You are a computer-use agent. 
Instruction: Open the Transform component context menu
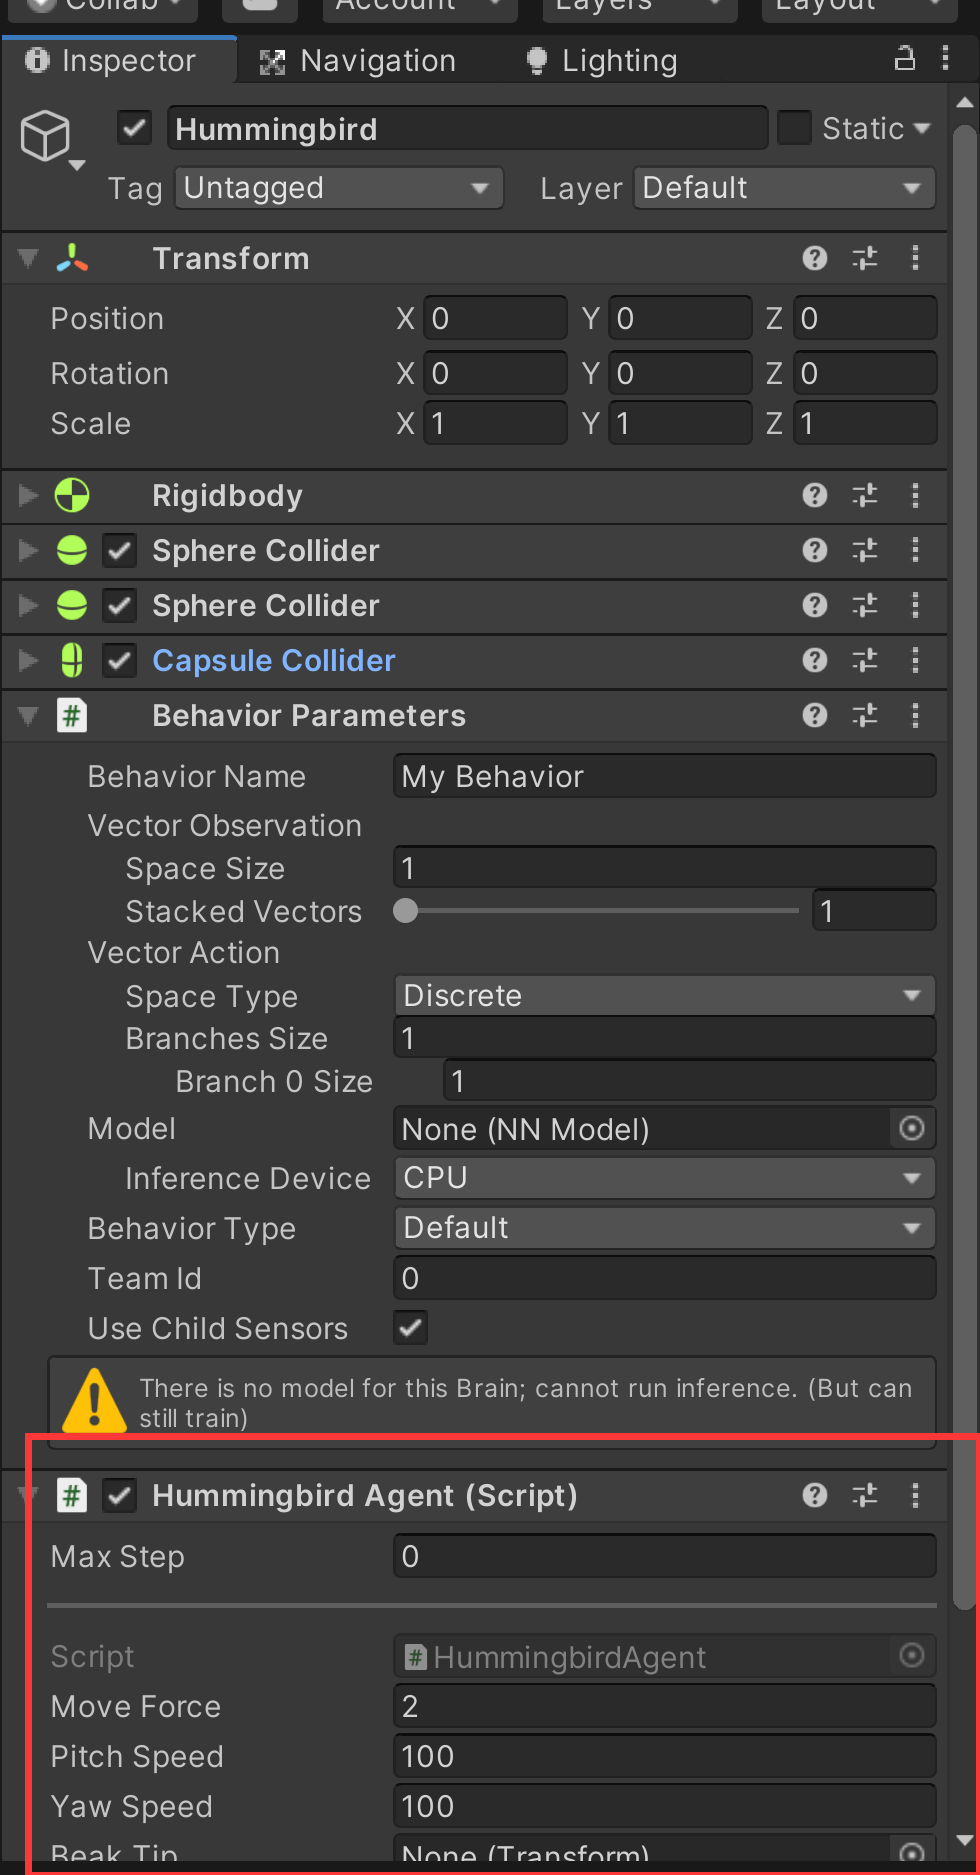tap(915, 258)
